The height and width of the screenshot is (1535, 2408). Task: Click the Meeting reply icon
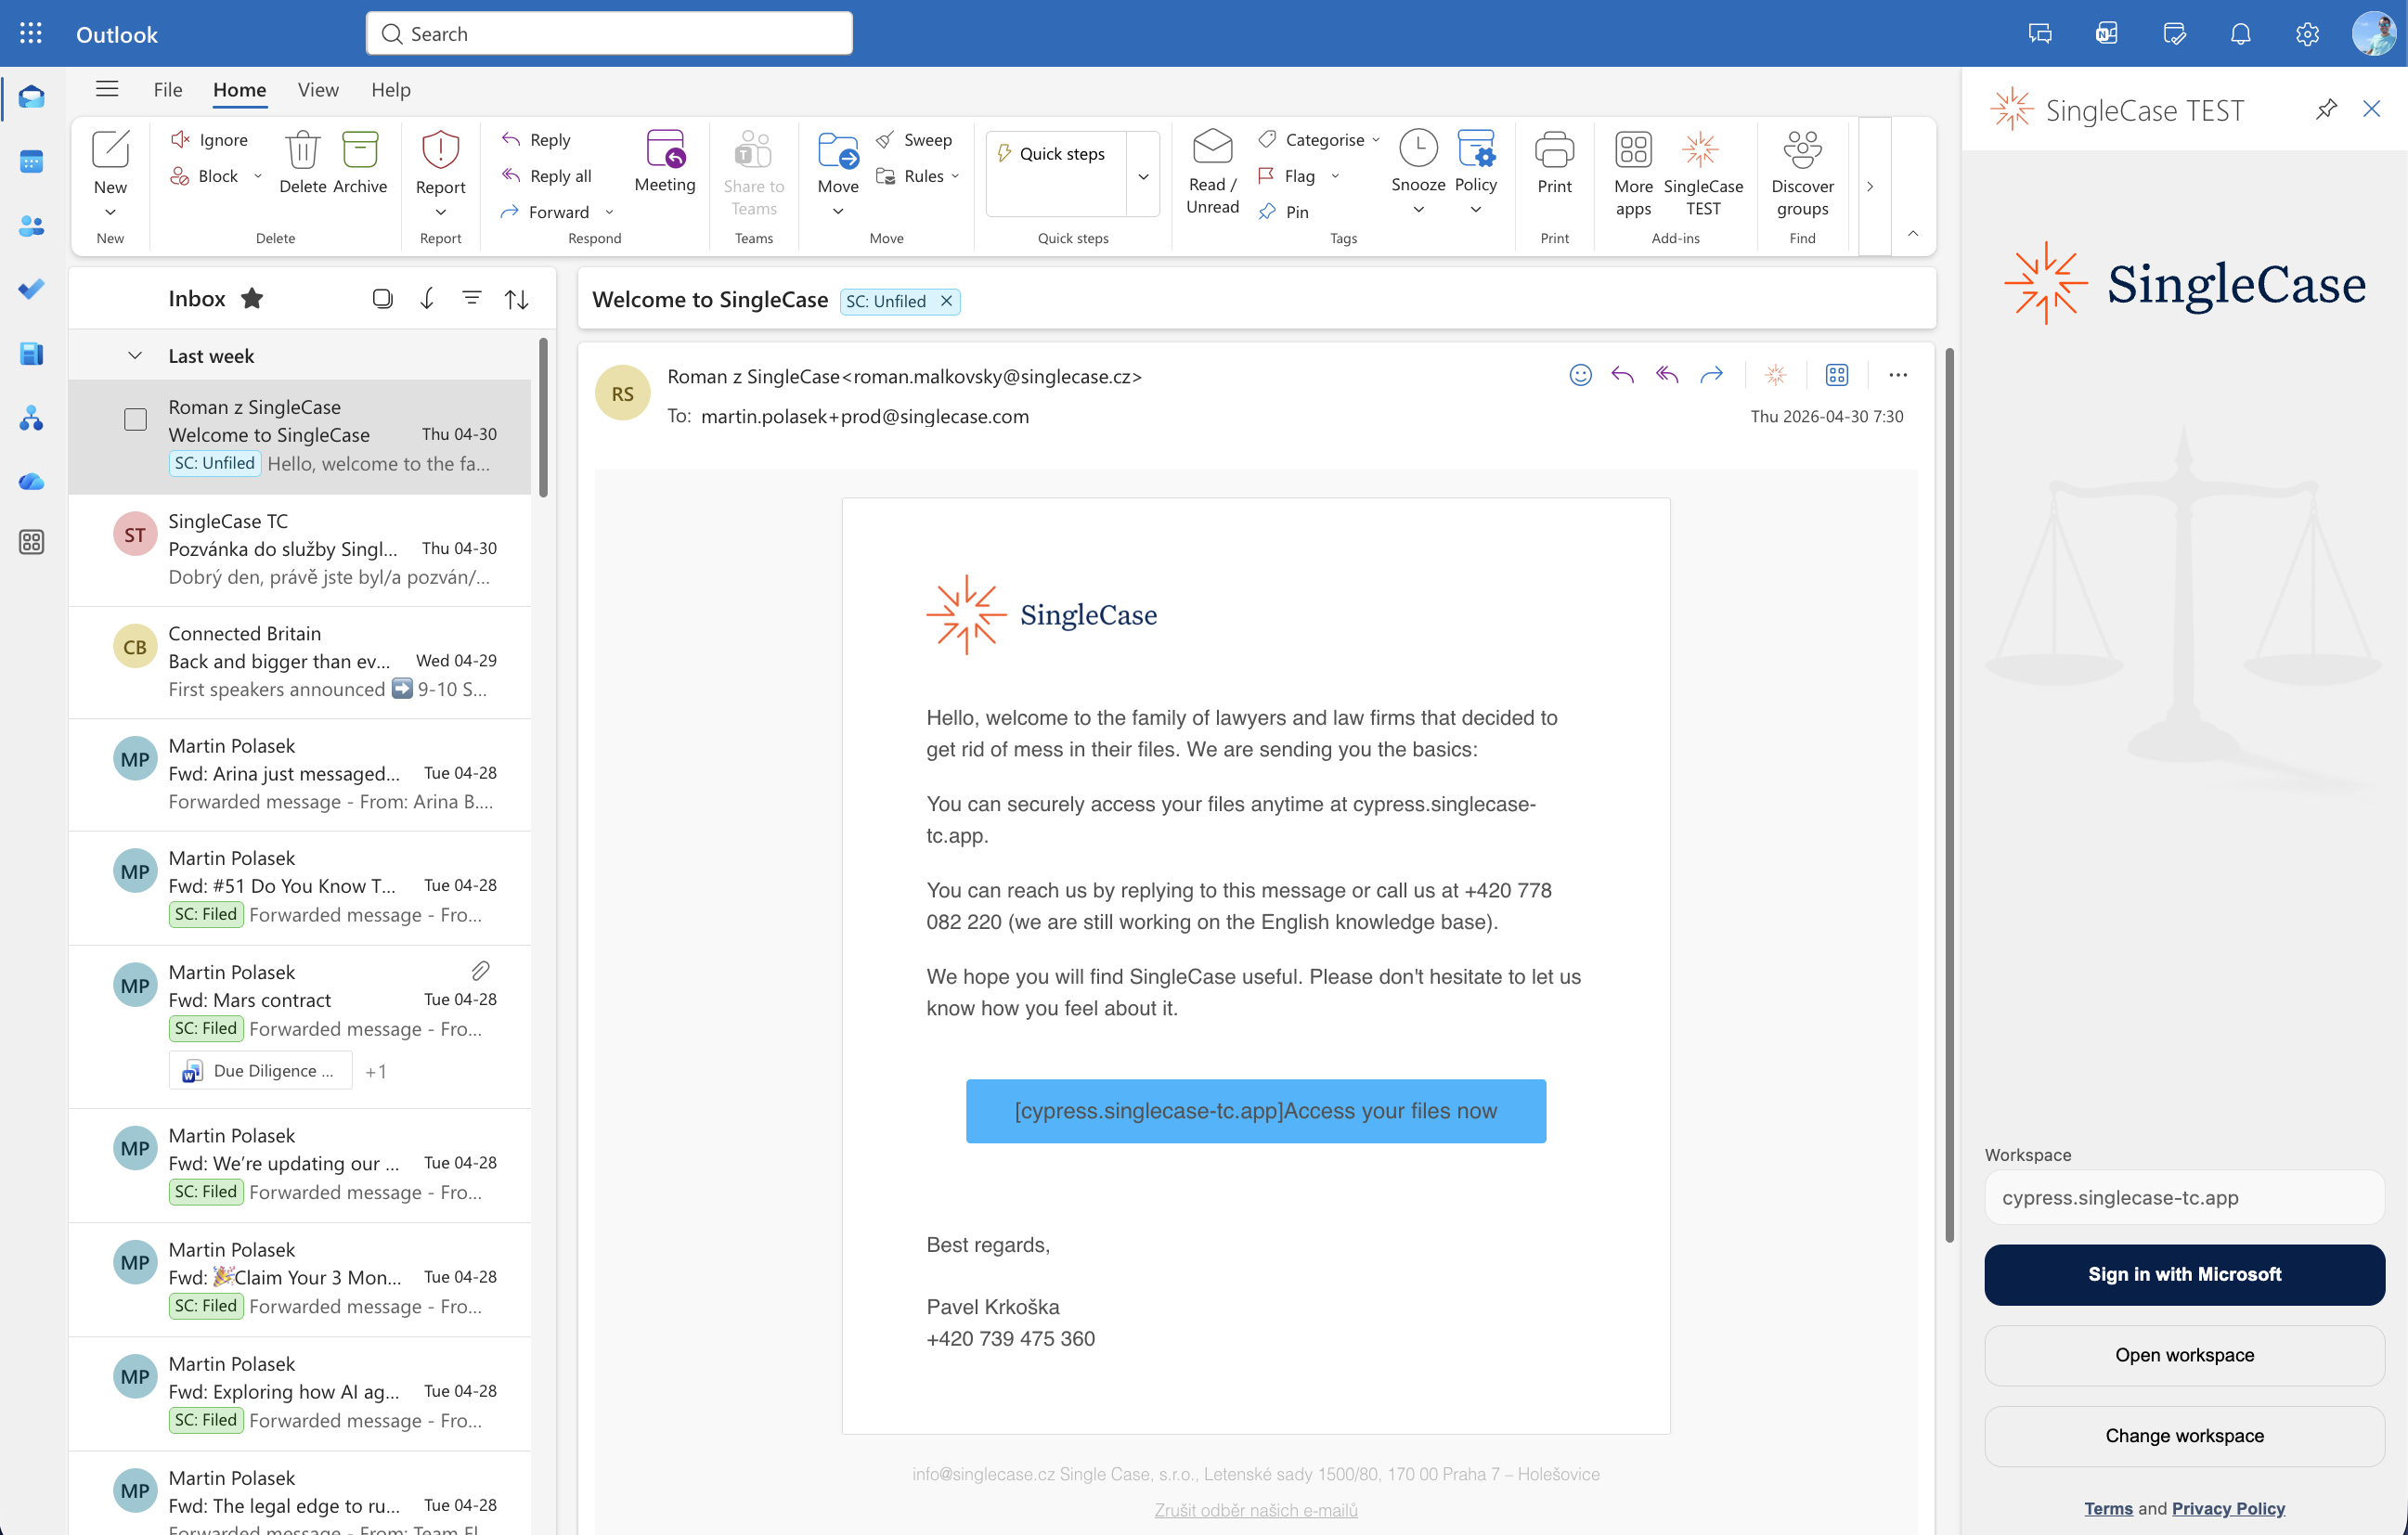[665, 149]
